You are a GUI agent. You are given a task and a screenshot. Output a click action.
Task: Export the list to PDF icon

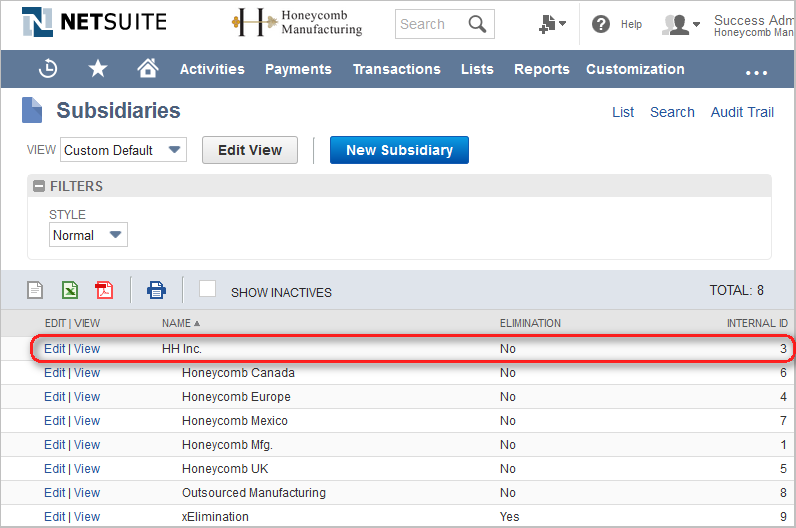(104, 290)
